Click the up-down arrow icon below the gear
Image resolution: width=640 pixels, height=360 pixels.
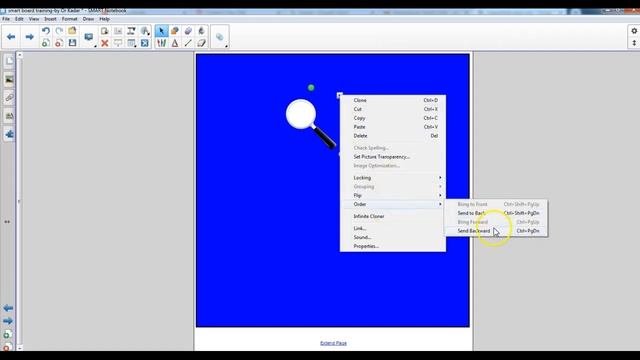point(634,43)
